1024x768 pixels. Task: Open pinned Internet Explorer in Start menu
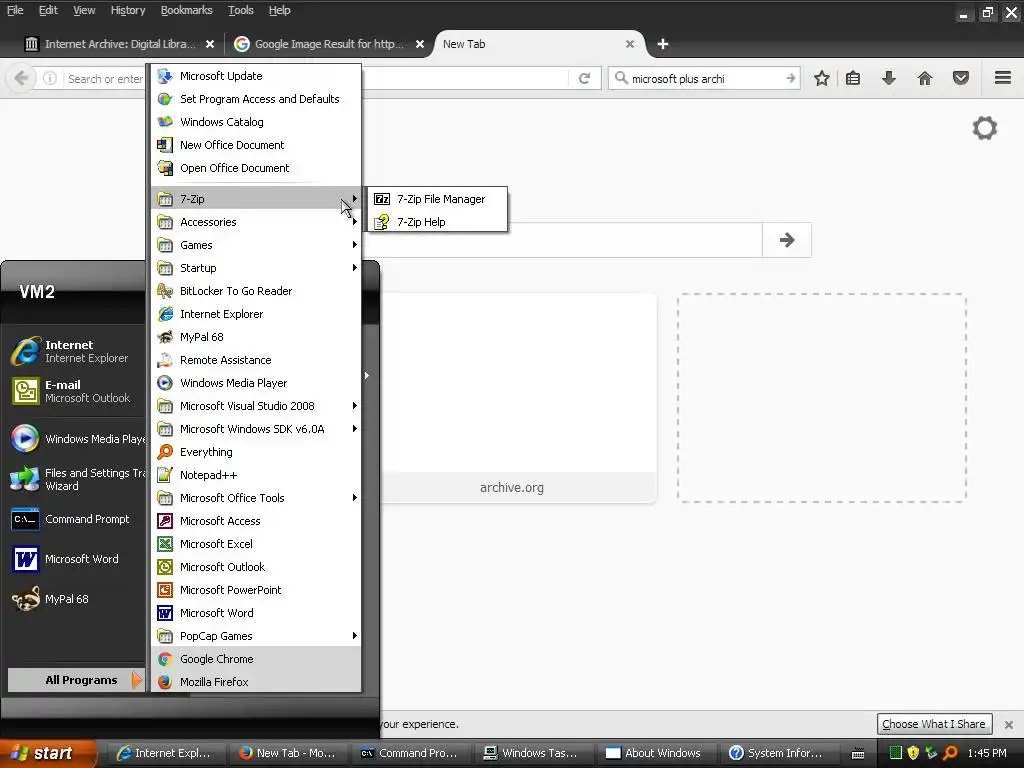[x=76, y=351]
